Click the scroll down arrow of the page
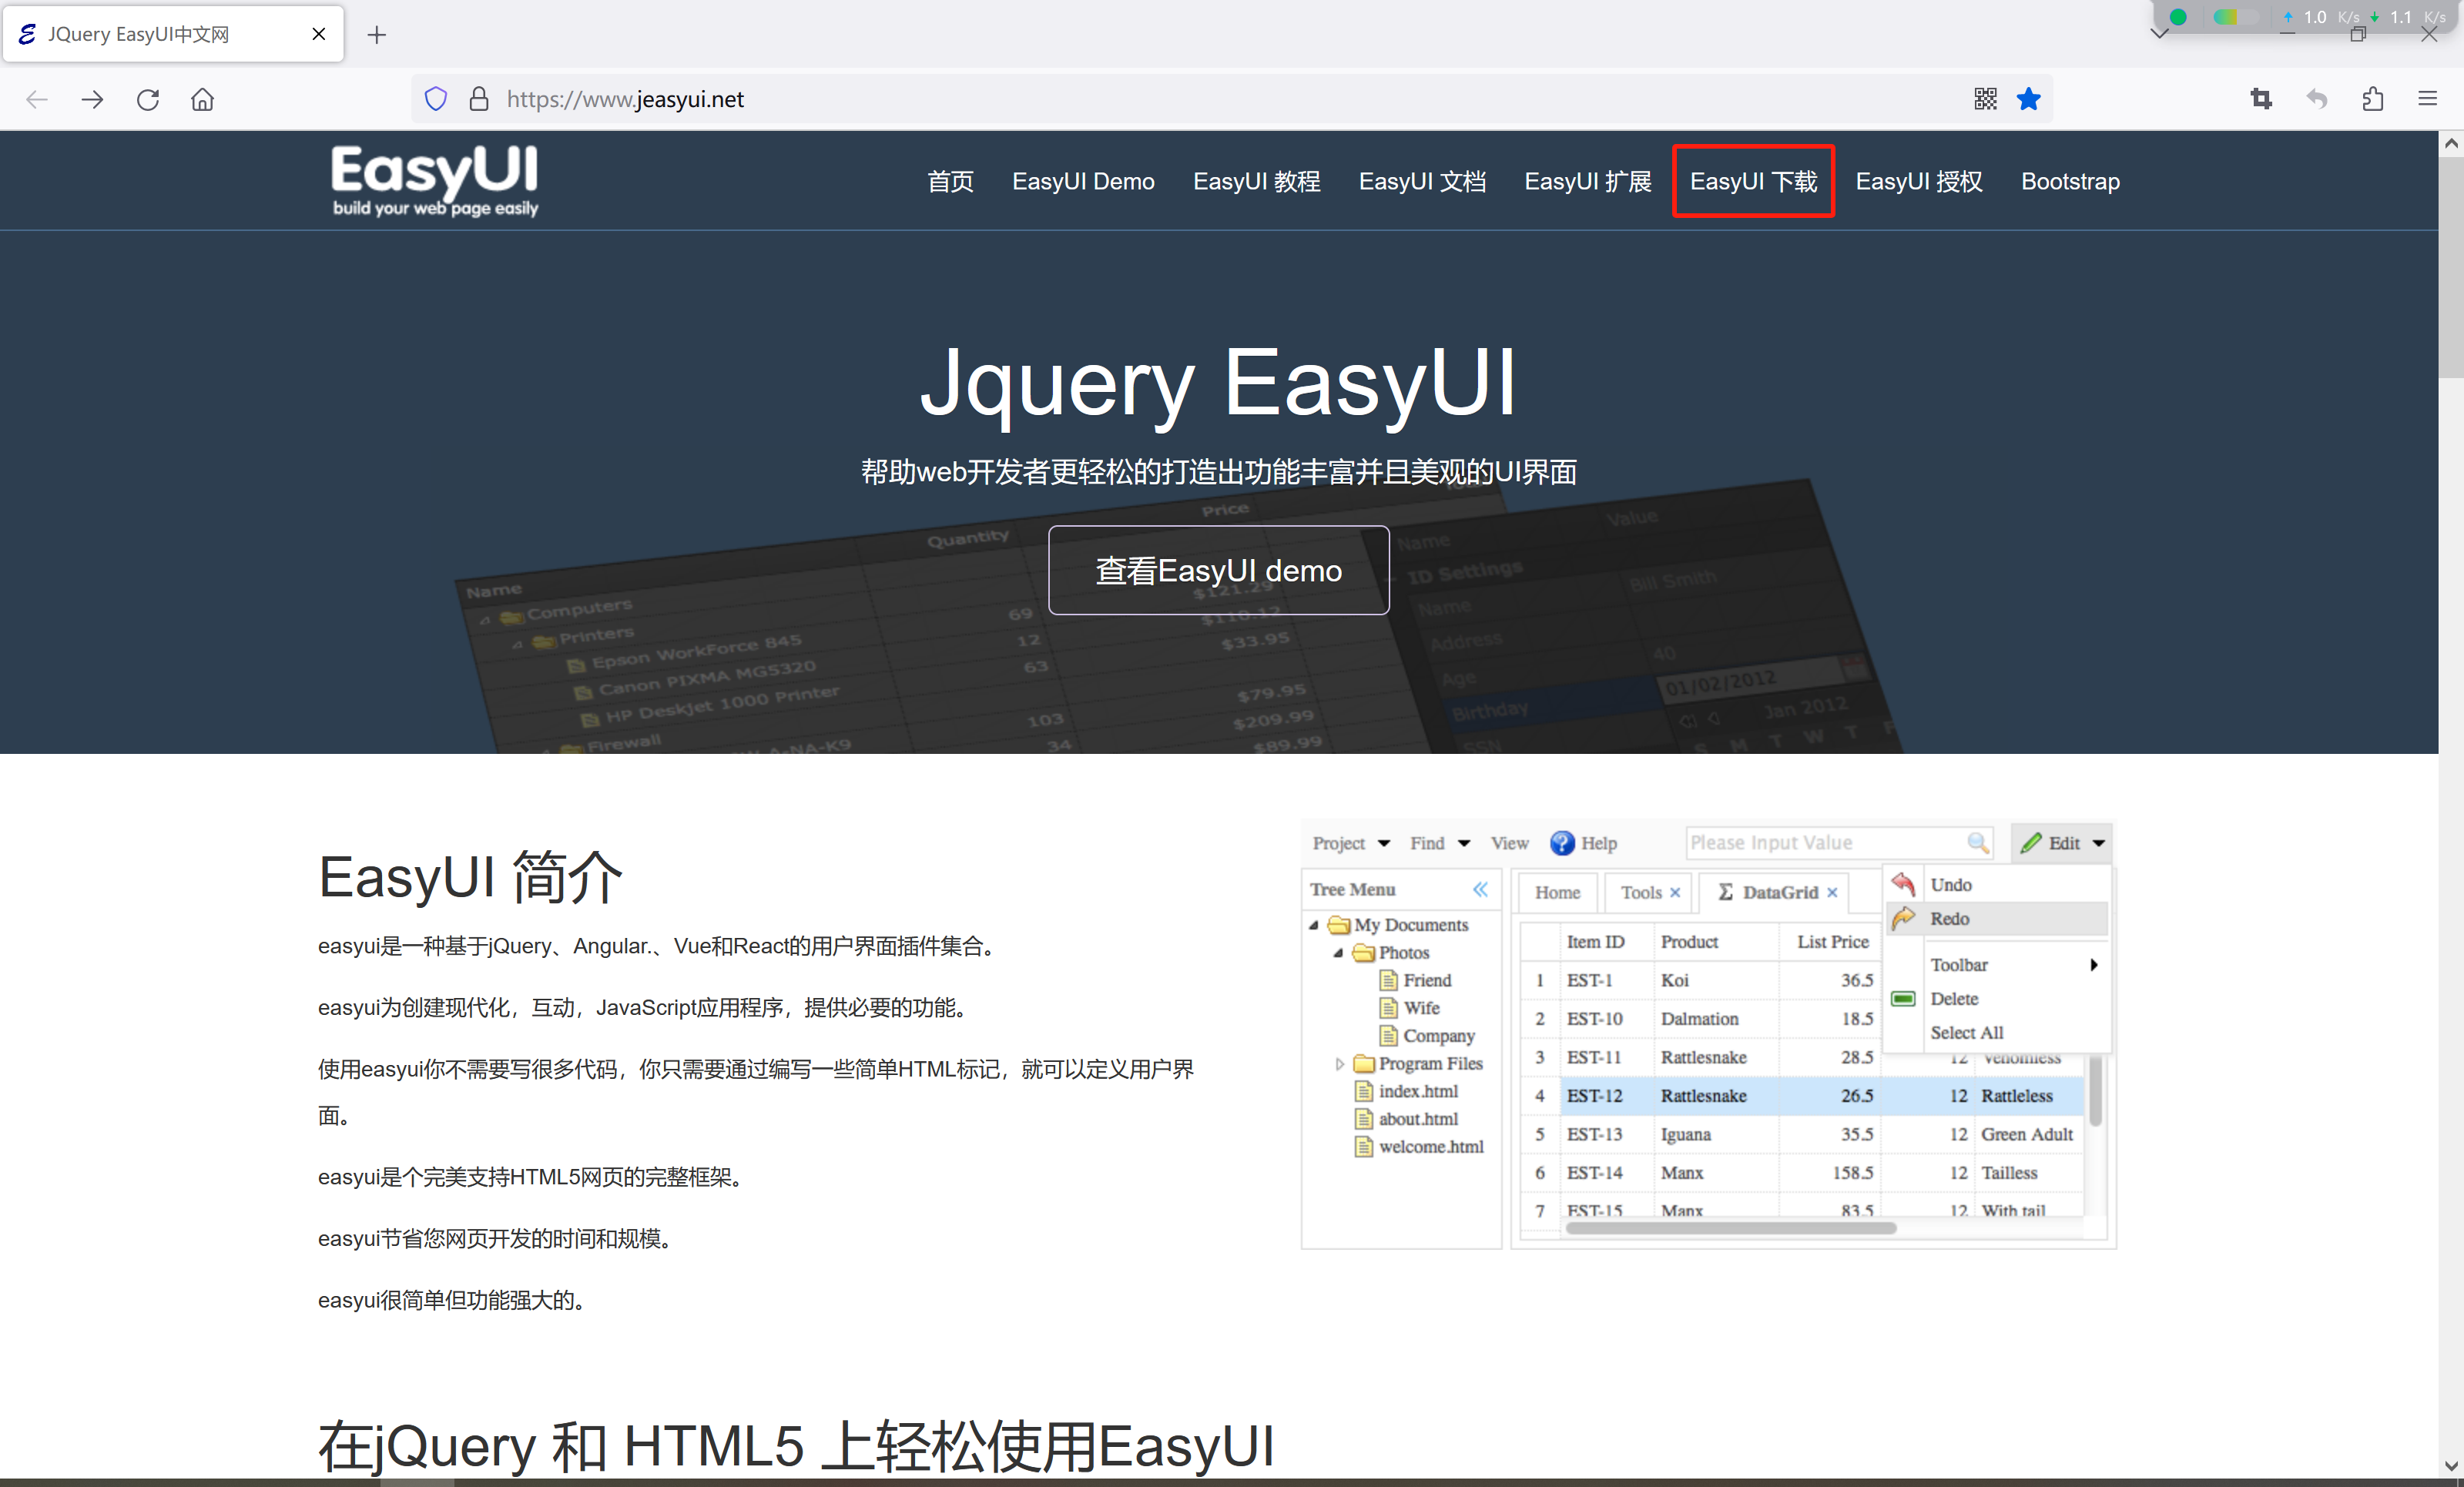 coord(2451,1467)
